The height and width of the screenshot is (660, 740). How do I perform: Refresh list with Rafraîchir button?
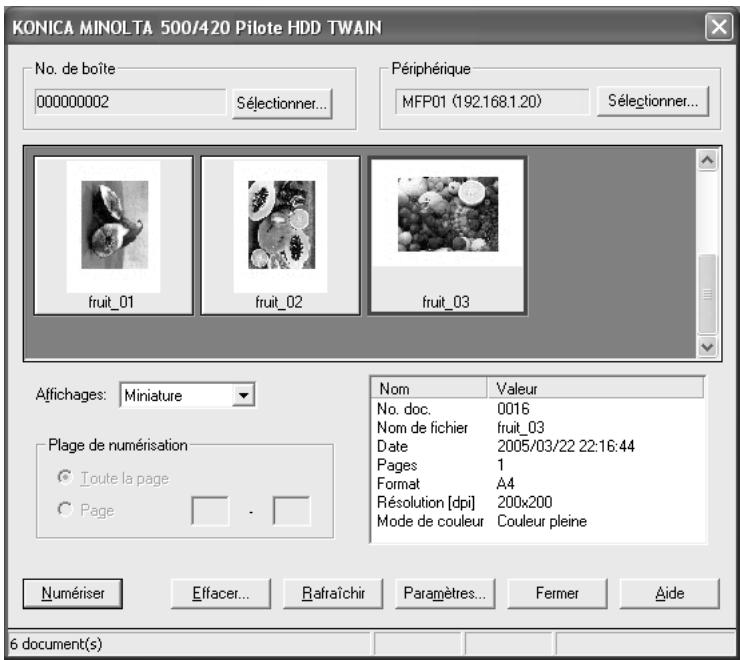(333, 593)
